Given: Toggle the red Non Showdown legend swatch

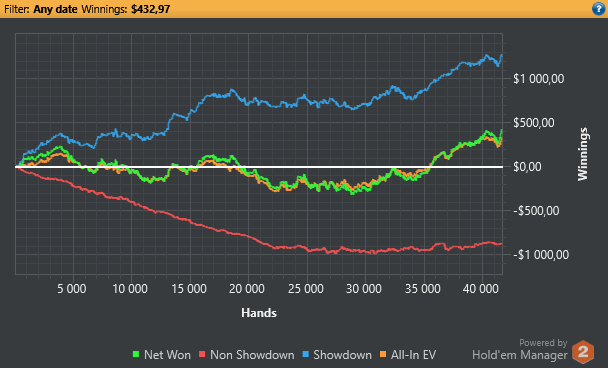Looking at the screenshot, I should point(202,354).
